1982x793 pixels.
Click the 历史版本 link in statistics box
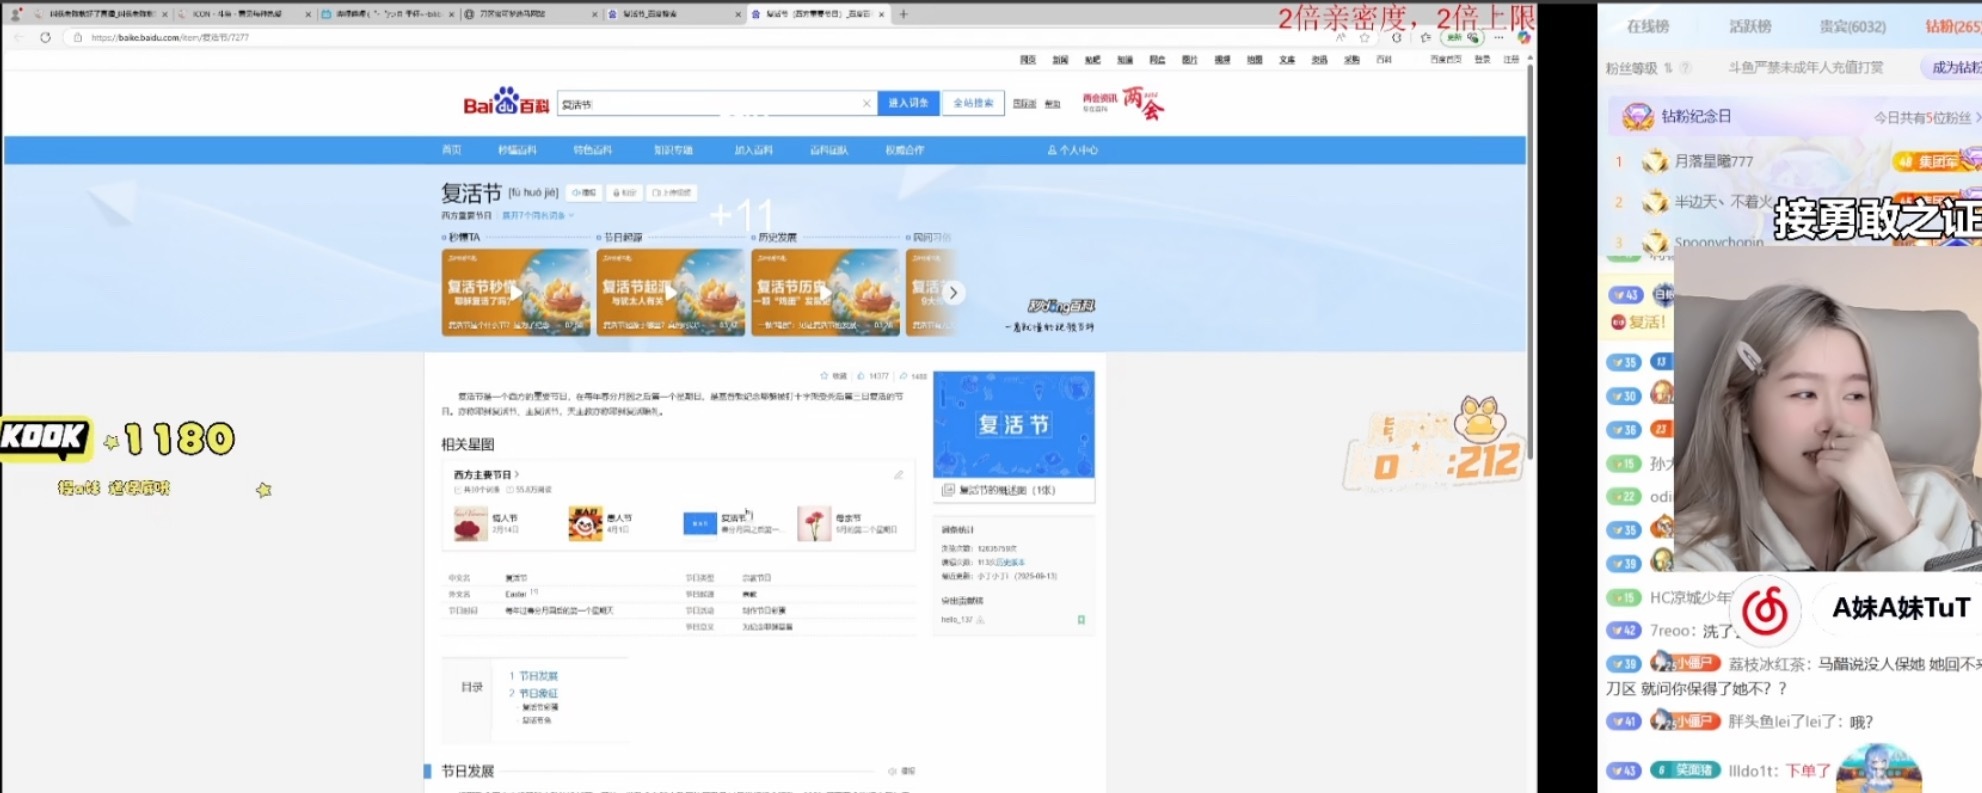tap(1009, 563)
